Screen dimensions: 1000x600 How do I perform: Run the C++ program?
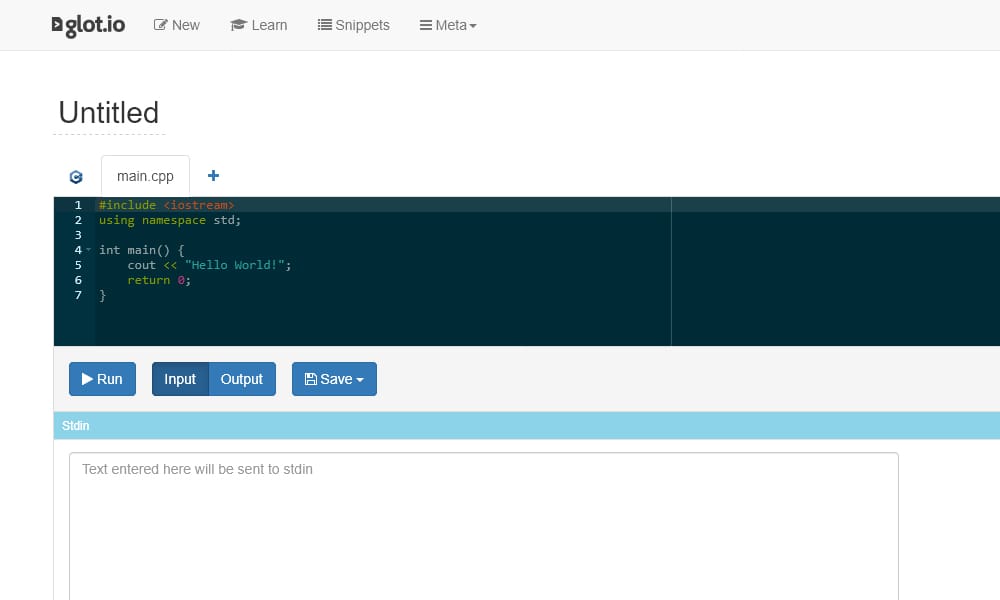102,379
